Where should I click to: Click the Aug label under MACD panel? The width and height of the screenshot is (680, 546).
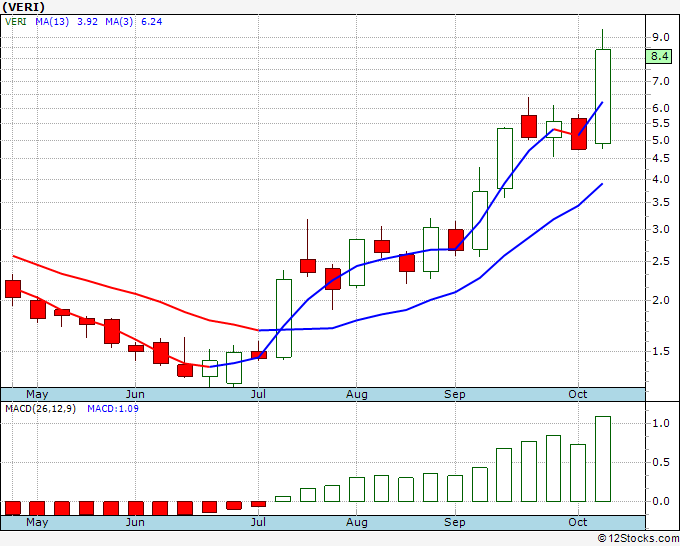coord(357,522)
